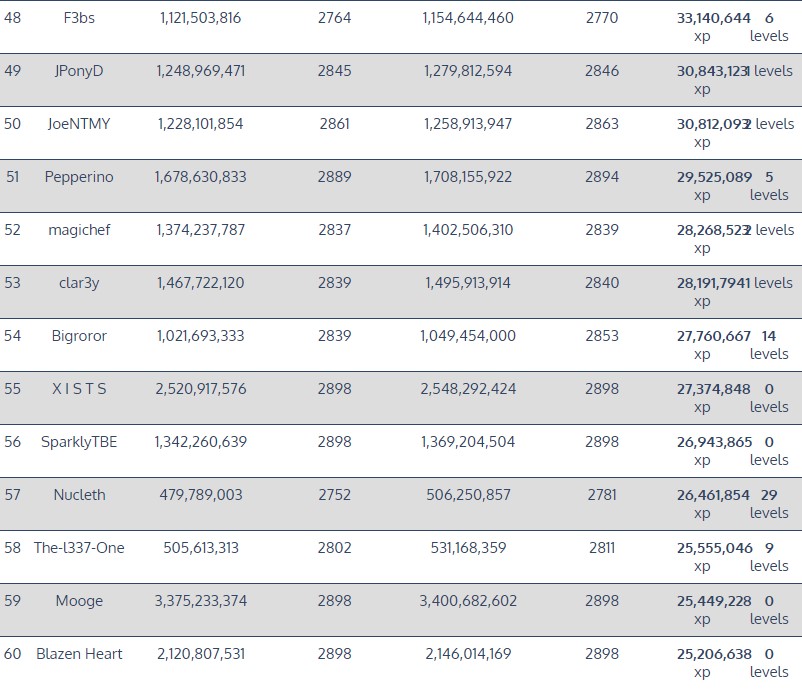This screenshot has width=802, height=689.
Task: Select the 479,789,003 starting XP cell
Action: [x=201, y=495]
